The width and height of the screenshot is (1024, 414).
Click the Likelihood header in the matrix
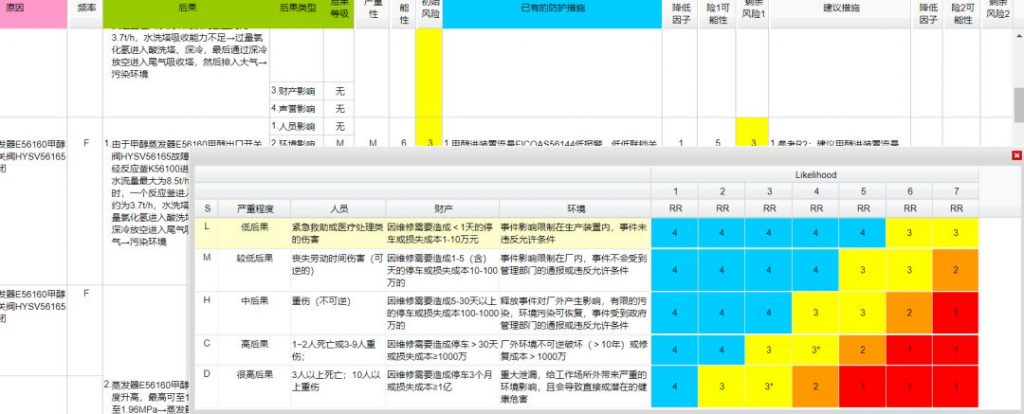[x=816, y=173]
